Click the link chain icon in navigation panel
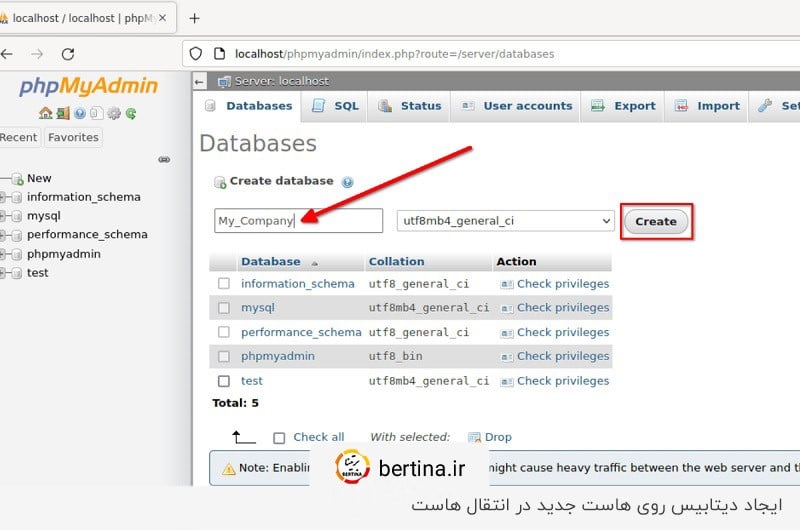Image resolution: width=800 pixels, height=530 pixels. tap(164, 160)
